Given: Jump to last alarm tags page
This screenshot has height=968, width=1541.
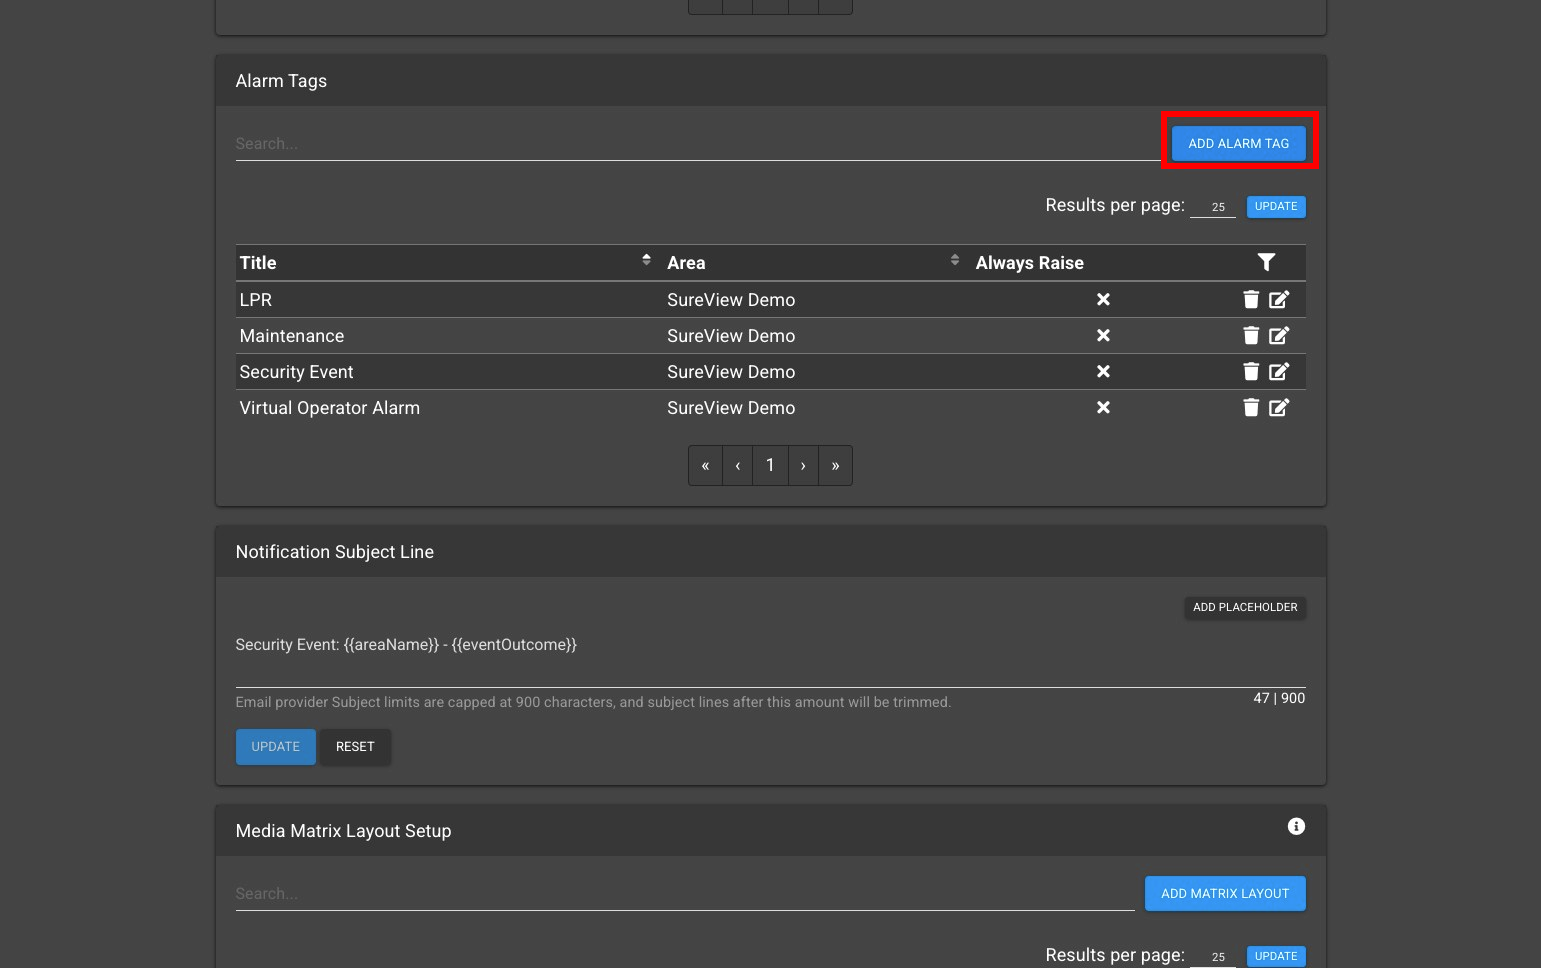Looking at the screenshot, I should (835, 466).
